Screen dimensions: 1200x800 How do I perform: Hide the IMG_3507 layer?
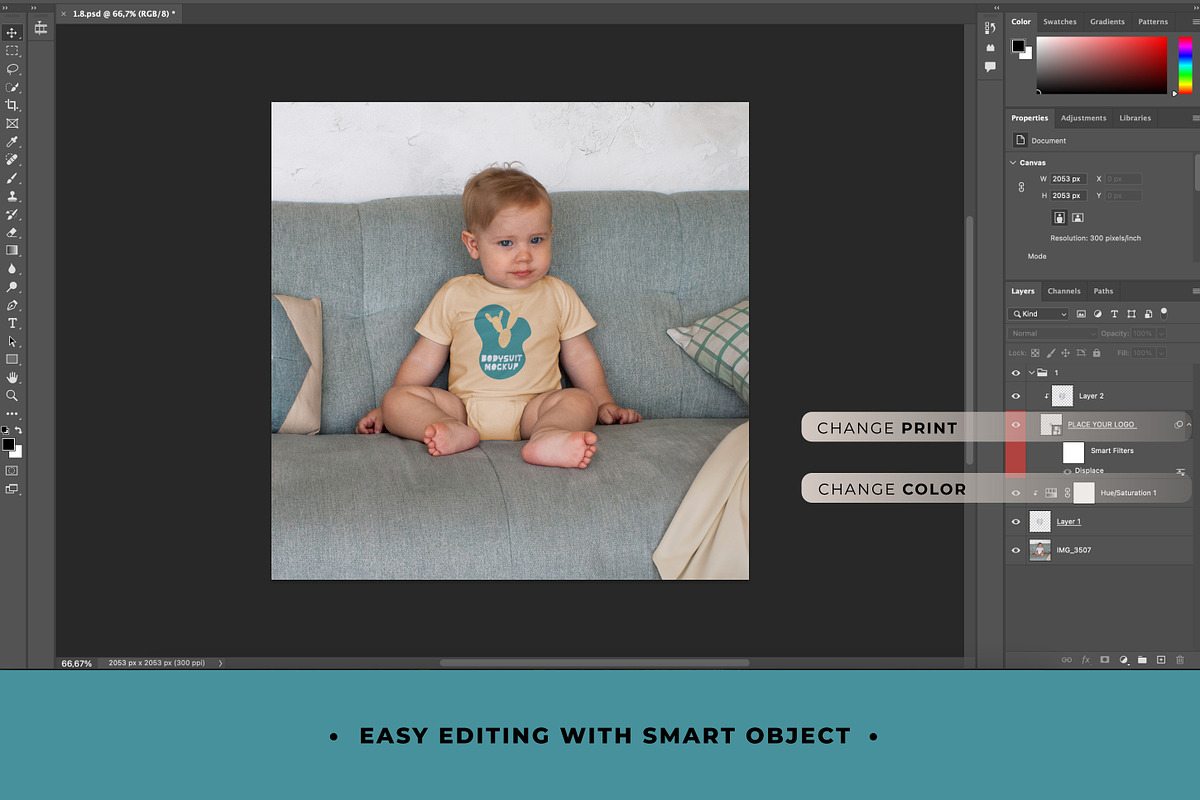pyautogui.click(x=1016, y=550)
